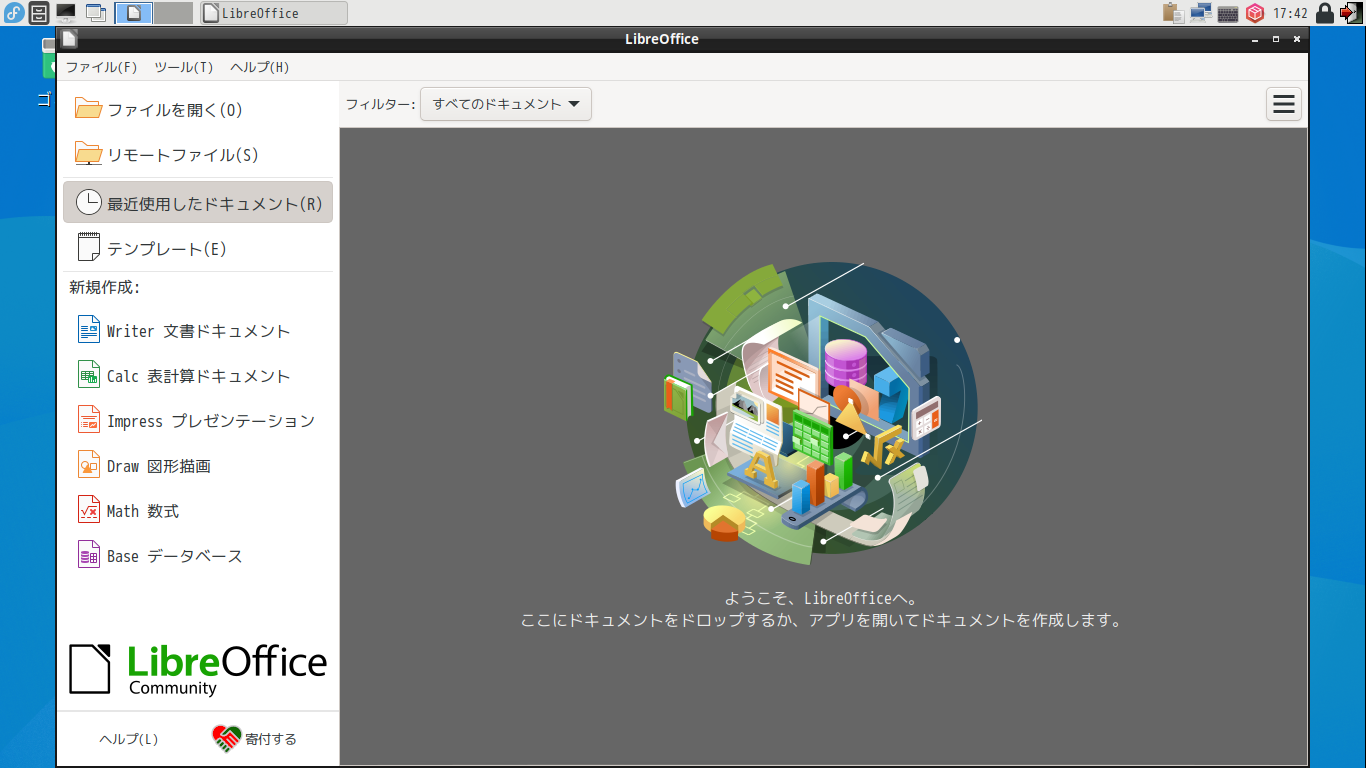Expand the すべてのドキュメント filter dropdown

[x=506, y=104]
